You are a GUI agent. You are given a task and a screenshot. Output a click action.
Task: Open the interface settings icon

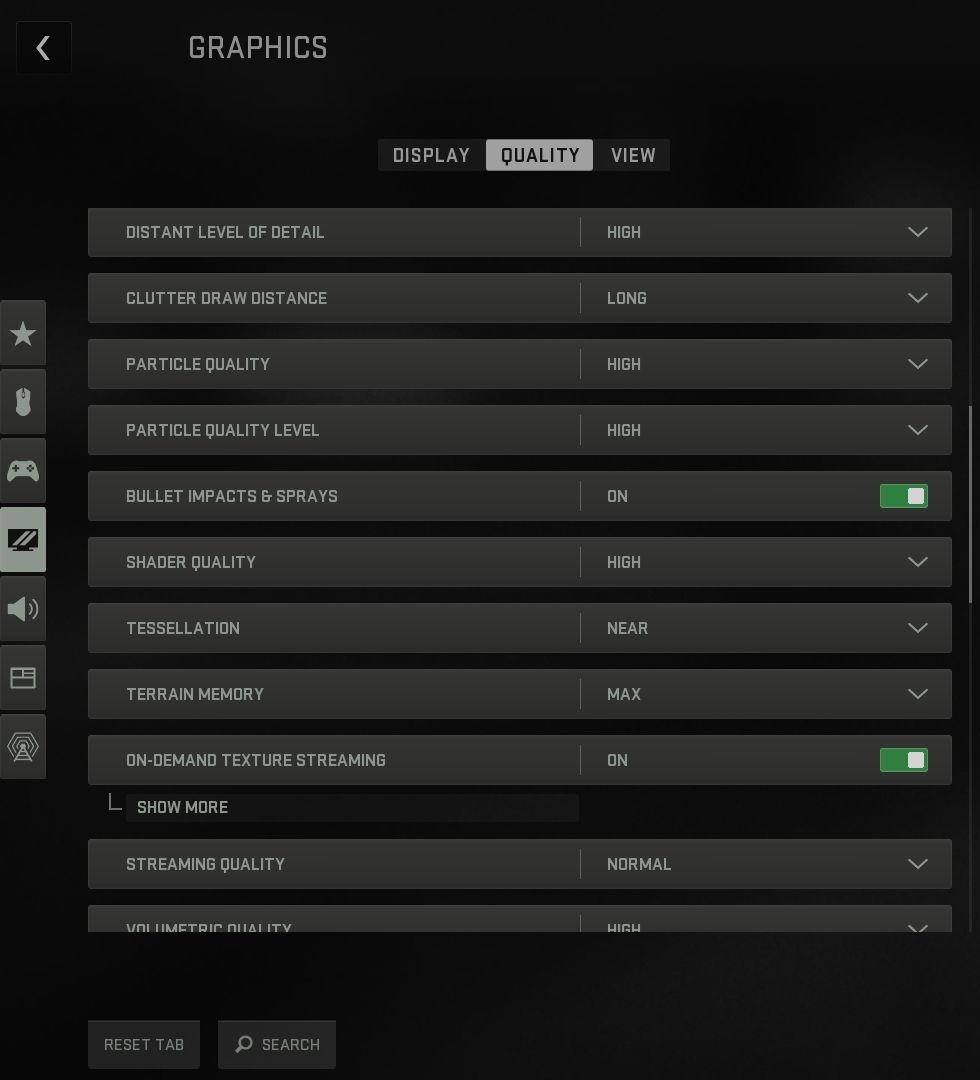tap(23, 678)
